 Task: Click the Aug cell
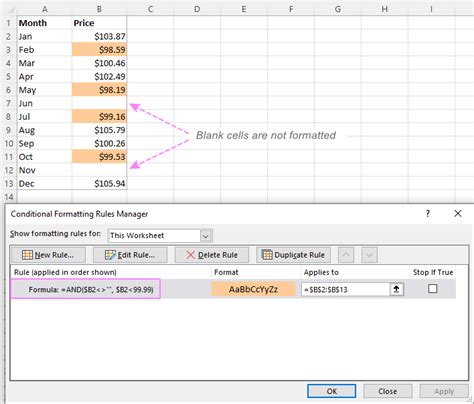coord(44,130)
